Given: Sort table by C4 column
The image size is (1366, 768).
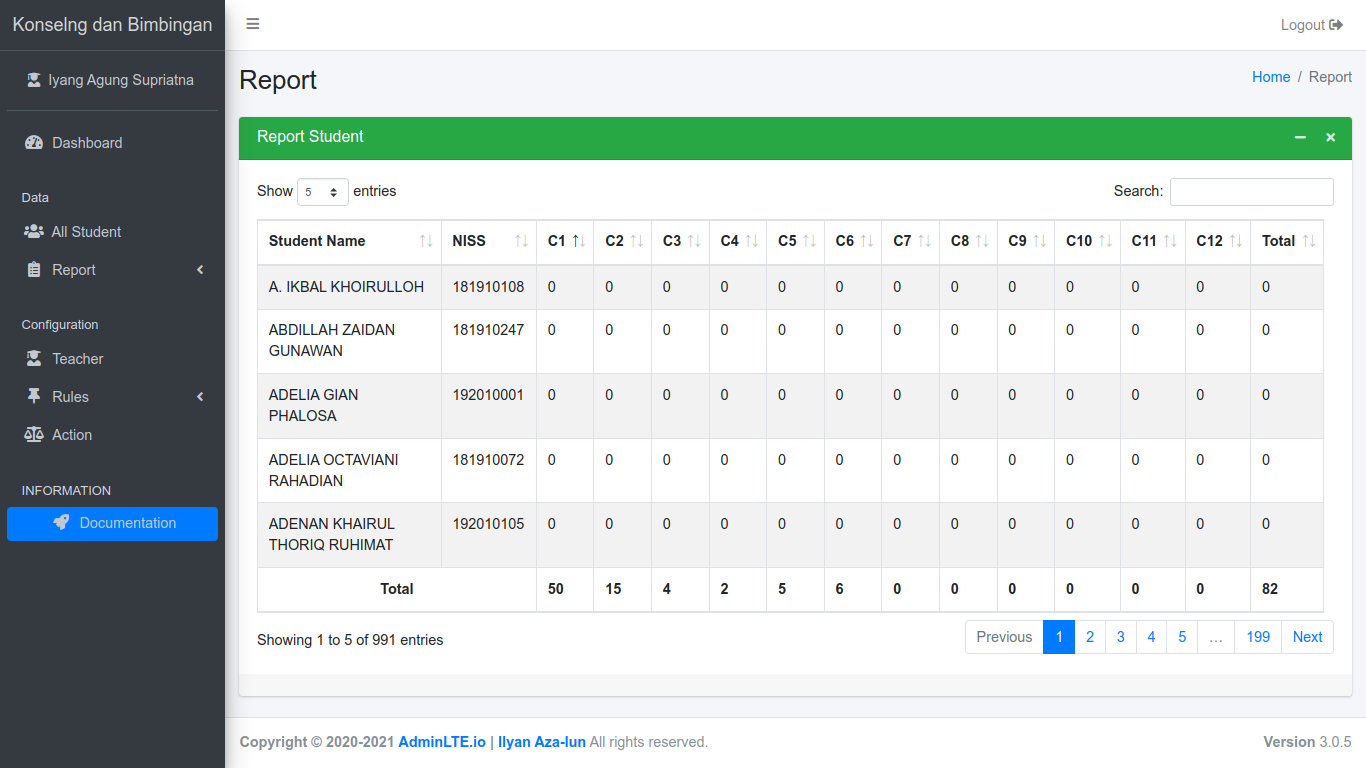Looking at the screenshot, I should (738, 242).
